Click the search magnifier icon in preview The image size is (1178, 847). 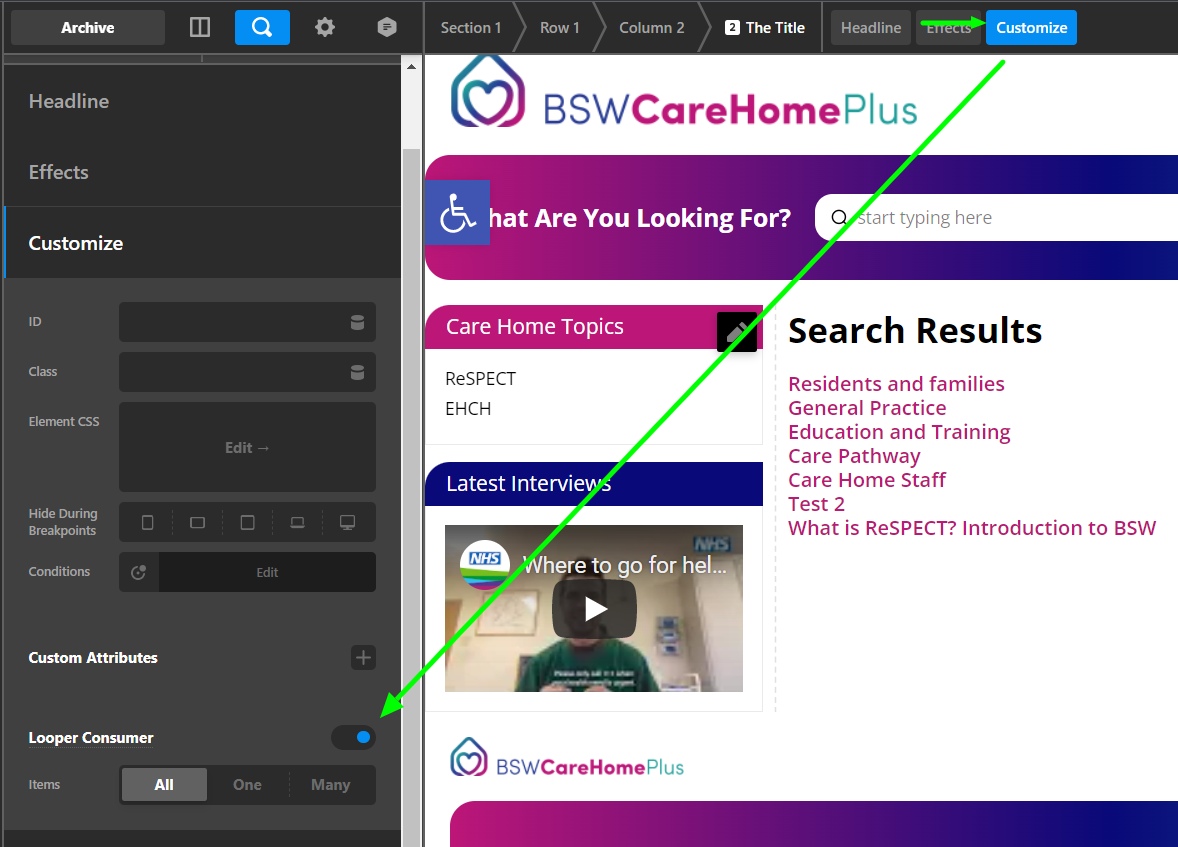[839, 218]
